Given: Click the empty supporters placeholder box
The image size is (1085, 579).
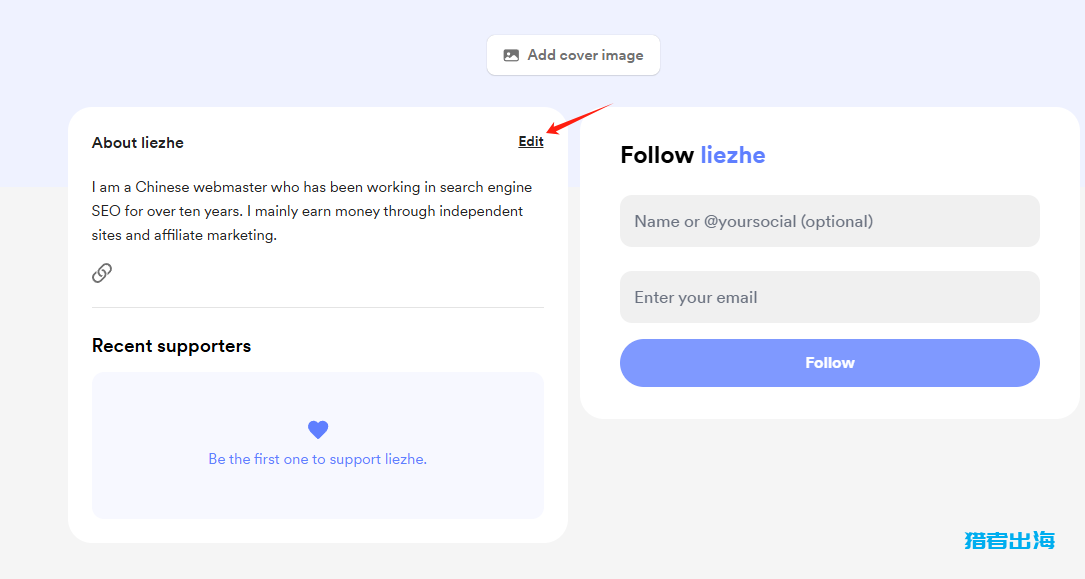Looking at the screenshot, I should [318, 445].
